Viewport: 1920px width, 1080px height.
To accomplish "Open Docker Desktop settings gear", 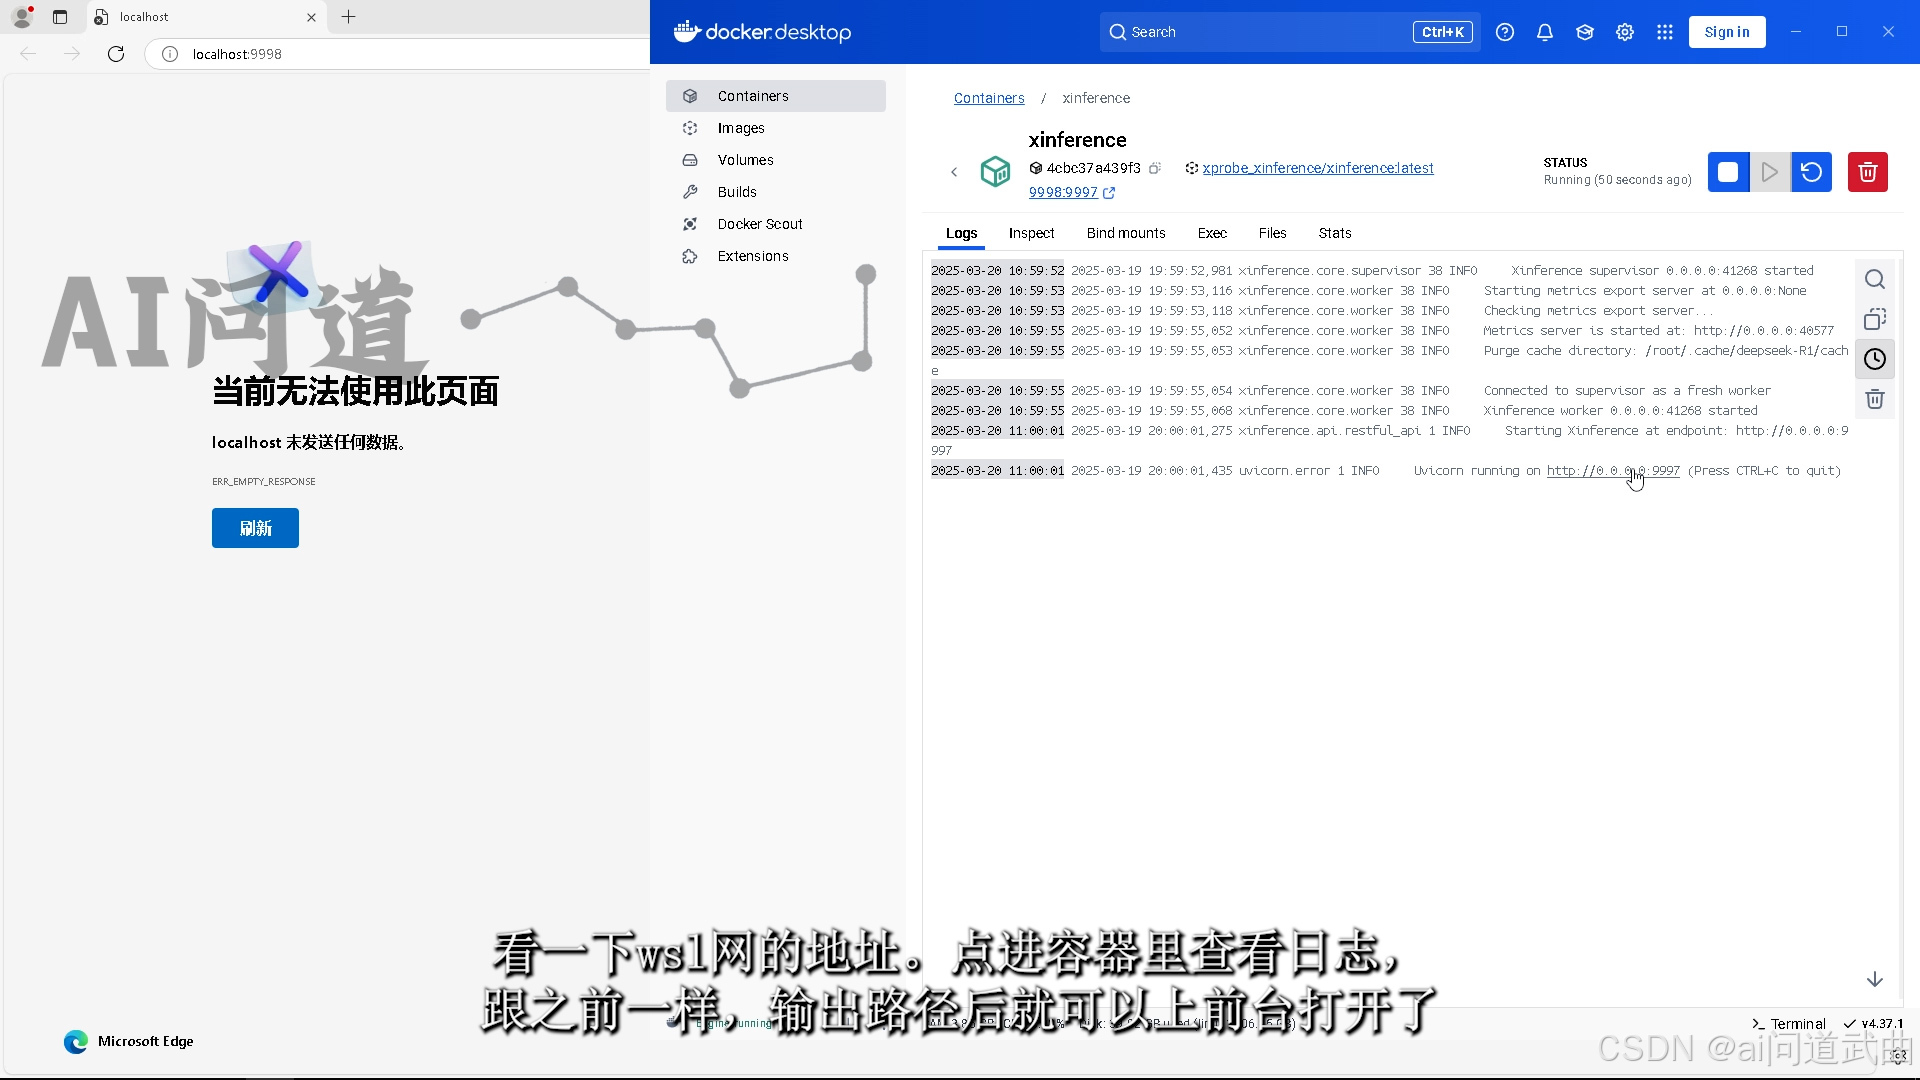I will (x=1625, y=32).
